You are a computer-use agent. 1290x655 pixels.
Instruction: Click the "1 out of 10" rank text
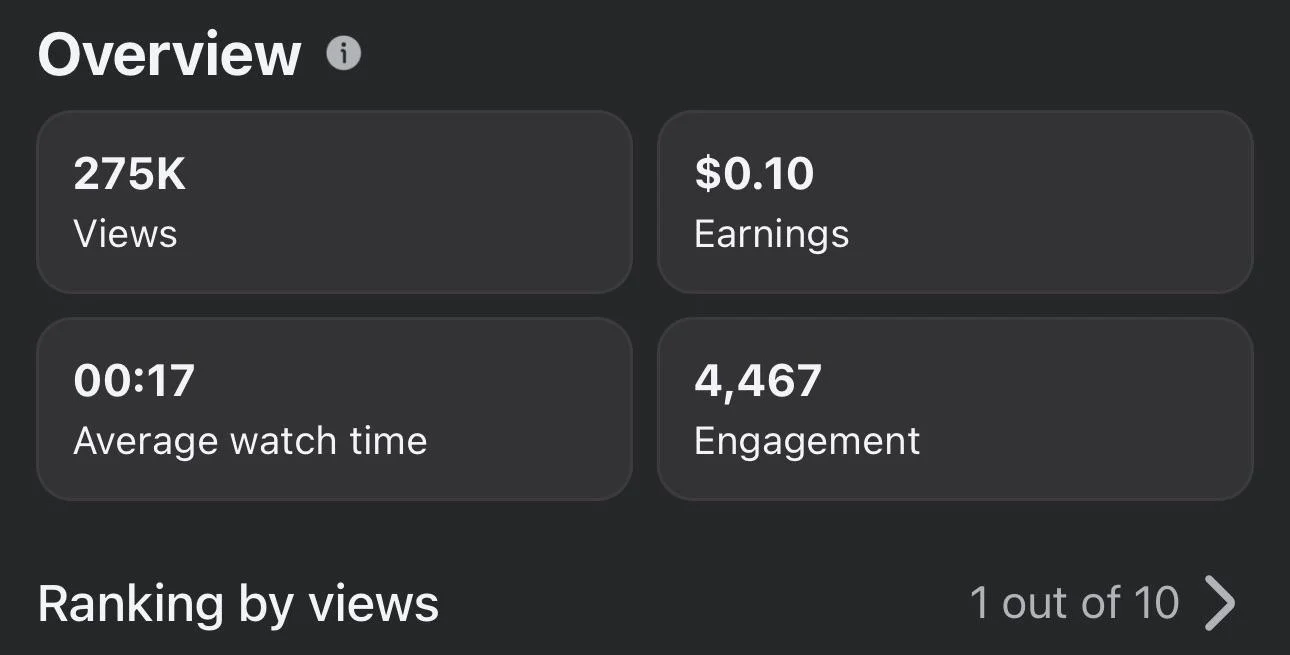click(x=1074, y=603)
